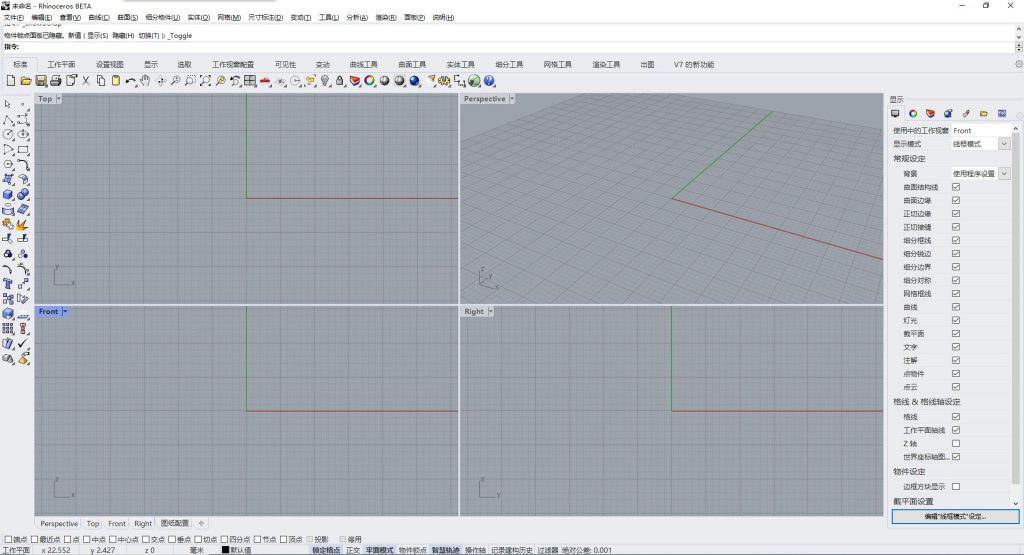
Task: Open Options with the gear icon
Action: point(445,81)
